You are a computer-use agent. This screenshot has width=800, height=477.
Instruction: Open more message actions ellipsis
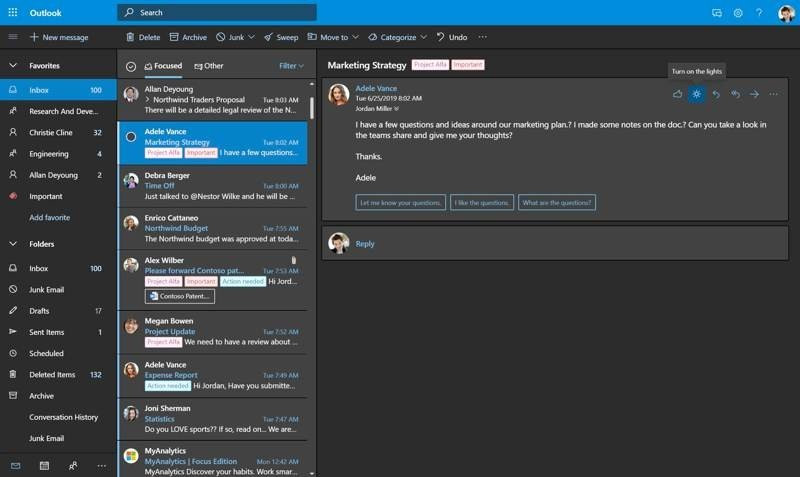click(773, 94)
